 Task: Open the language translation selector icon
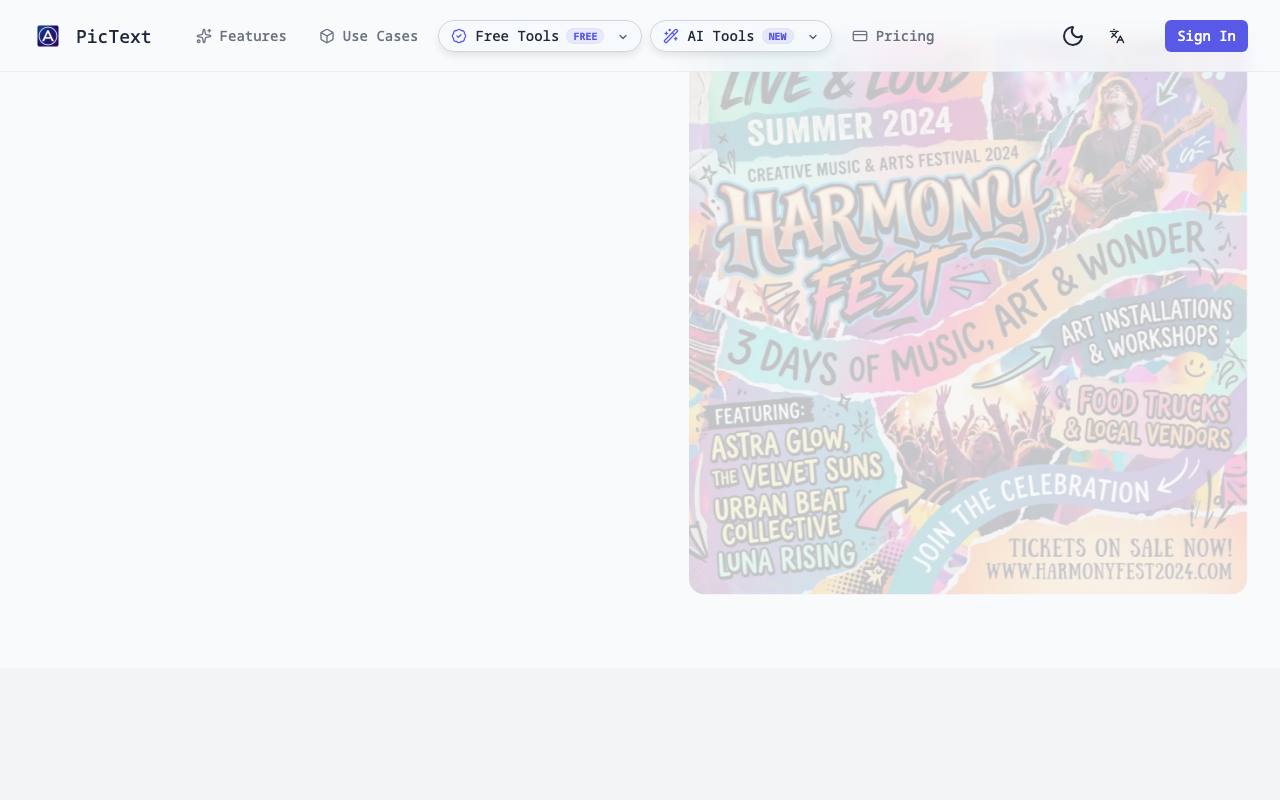point(1117,36)
